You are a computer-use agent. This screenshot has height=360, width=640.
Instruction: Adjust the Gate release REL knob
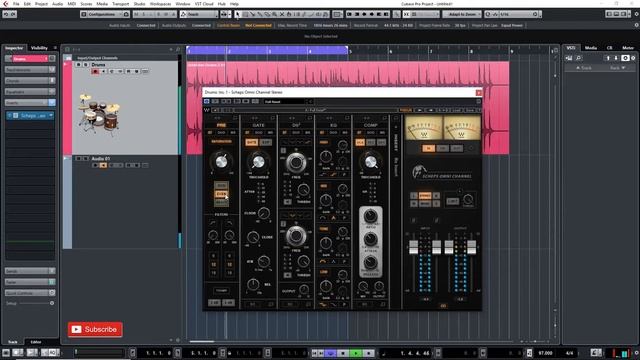(253, 284)
